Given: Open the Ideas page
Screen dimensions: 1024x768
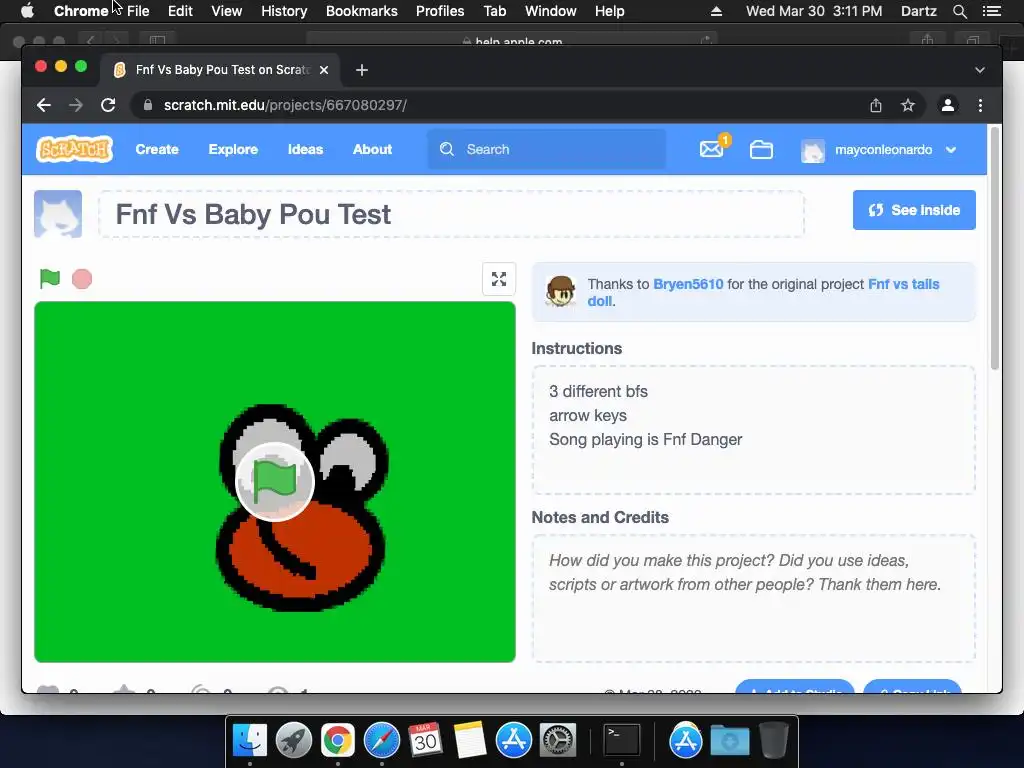Looking at the screenshot, I should (x=305, y=150).
